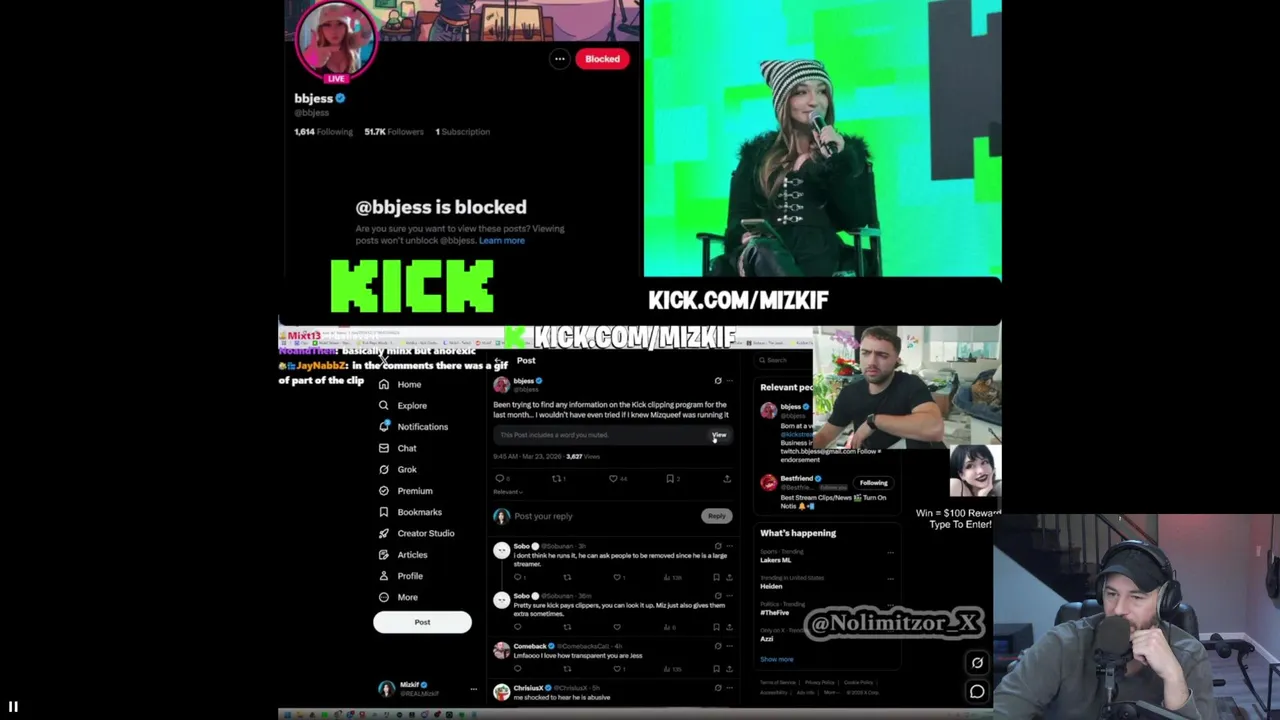Click the grey Reply button
The height and width of the screenshot is (720, 1280).
(717, 516)
